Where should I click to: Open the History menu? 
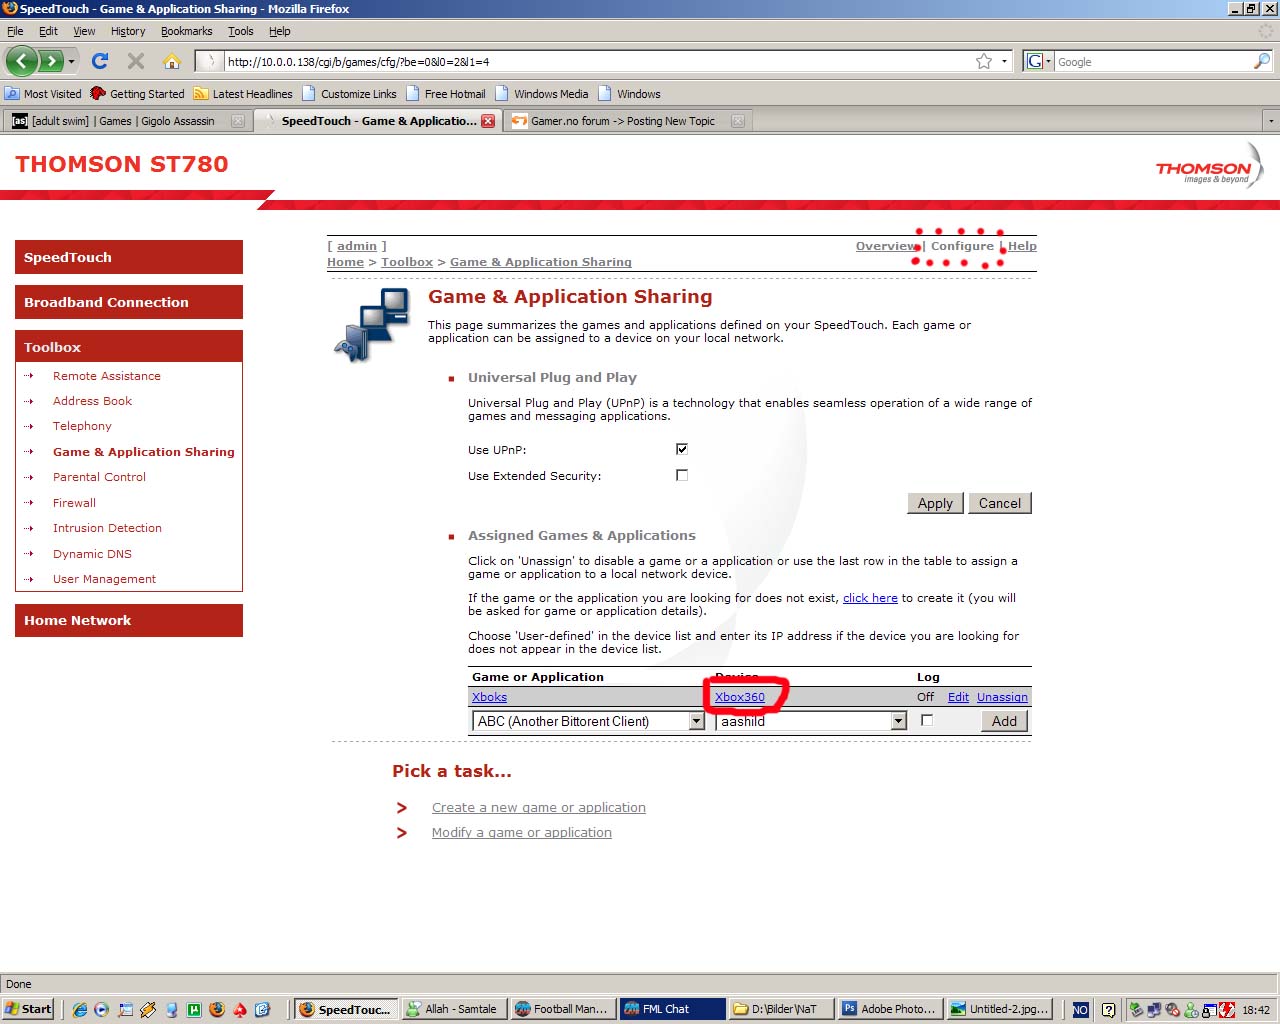click(128, 31)
